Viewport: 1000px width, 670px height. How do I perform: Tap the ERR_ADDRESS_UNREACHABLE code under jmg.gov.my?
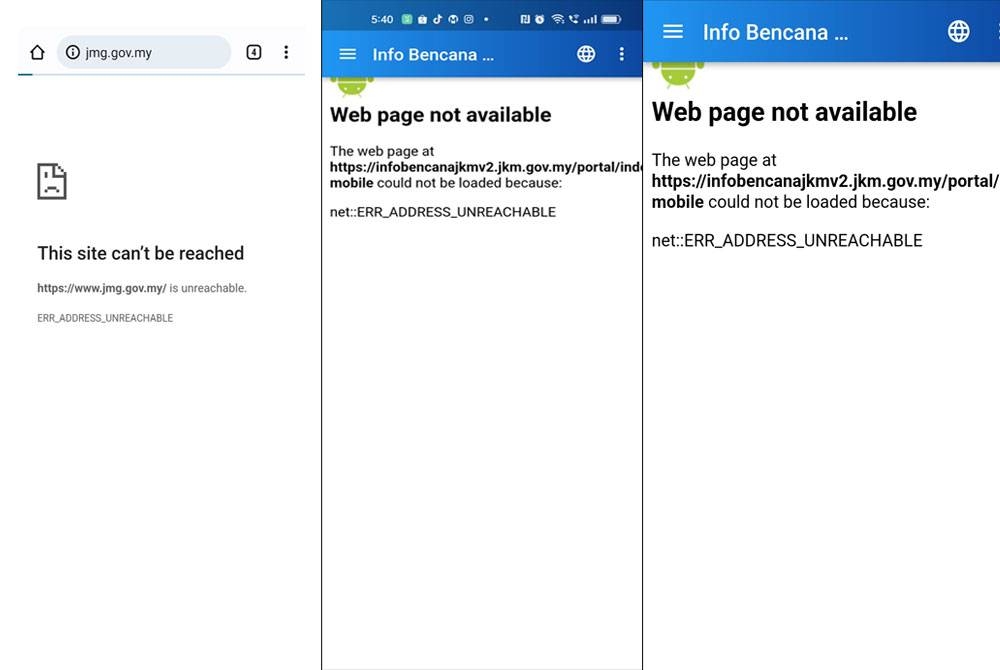click(x=105, y=318)
